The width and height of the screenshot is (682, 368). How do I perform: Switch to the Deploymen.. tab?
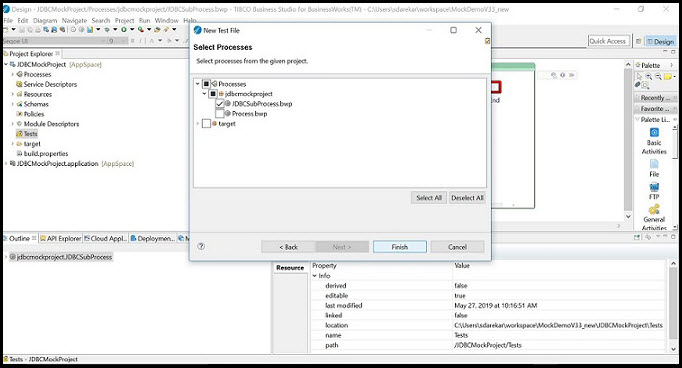click(x=153, y=238)
